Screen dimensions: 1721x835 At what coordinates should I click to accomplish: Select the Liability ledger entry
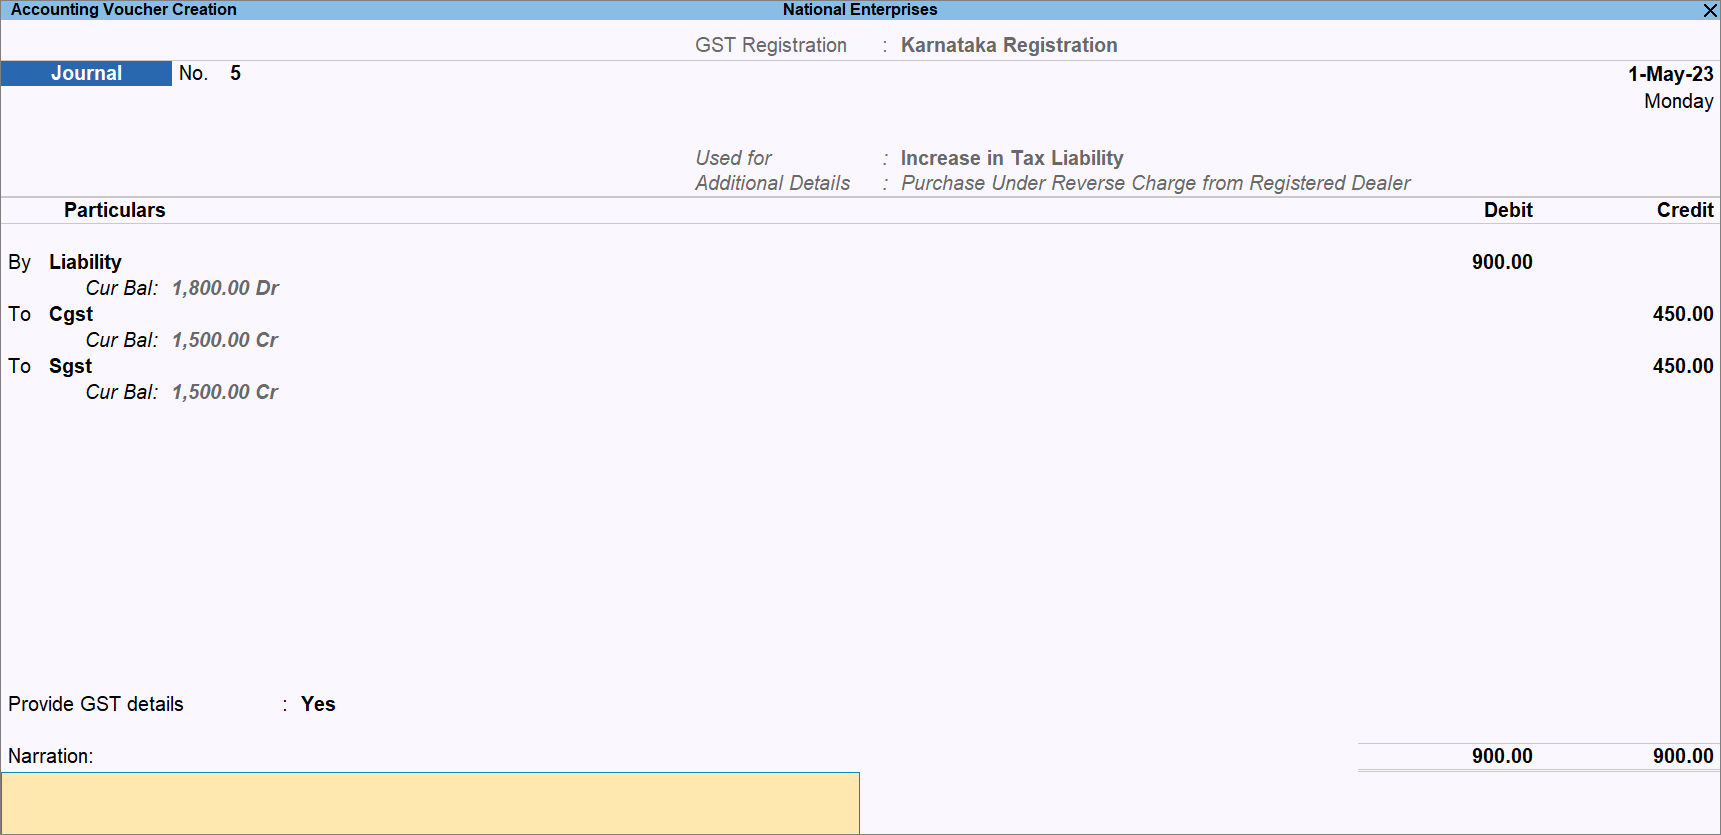tap(85, 262)
